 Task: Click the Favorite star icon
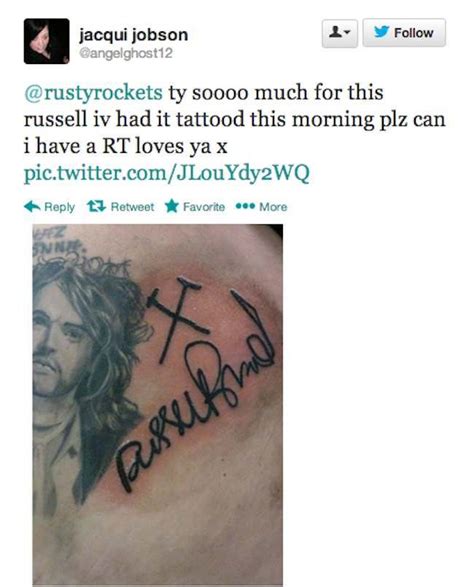(172, 206)
